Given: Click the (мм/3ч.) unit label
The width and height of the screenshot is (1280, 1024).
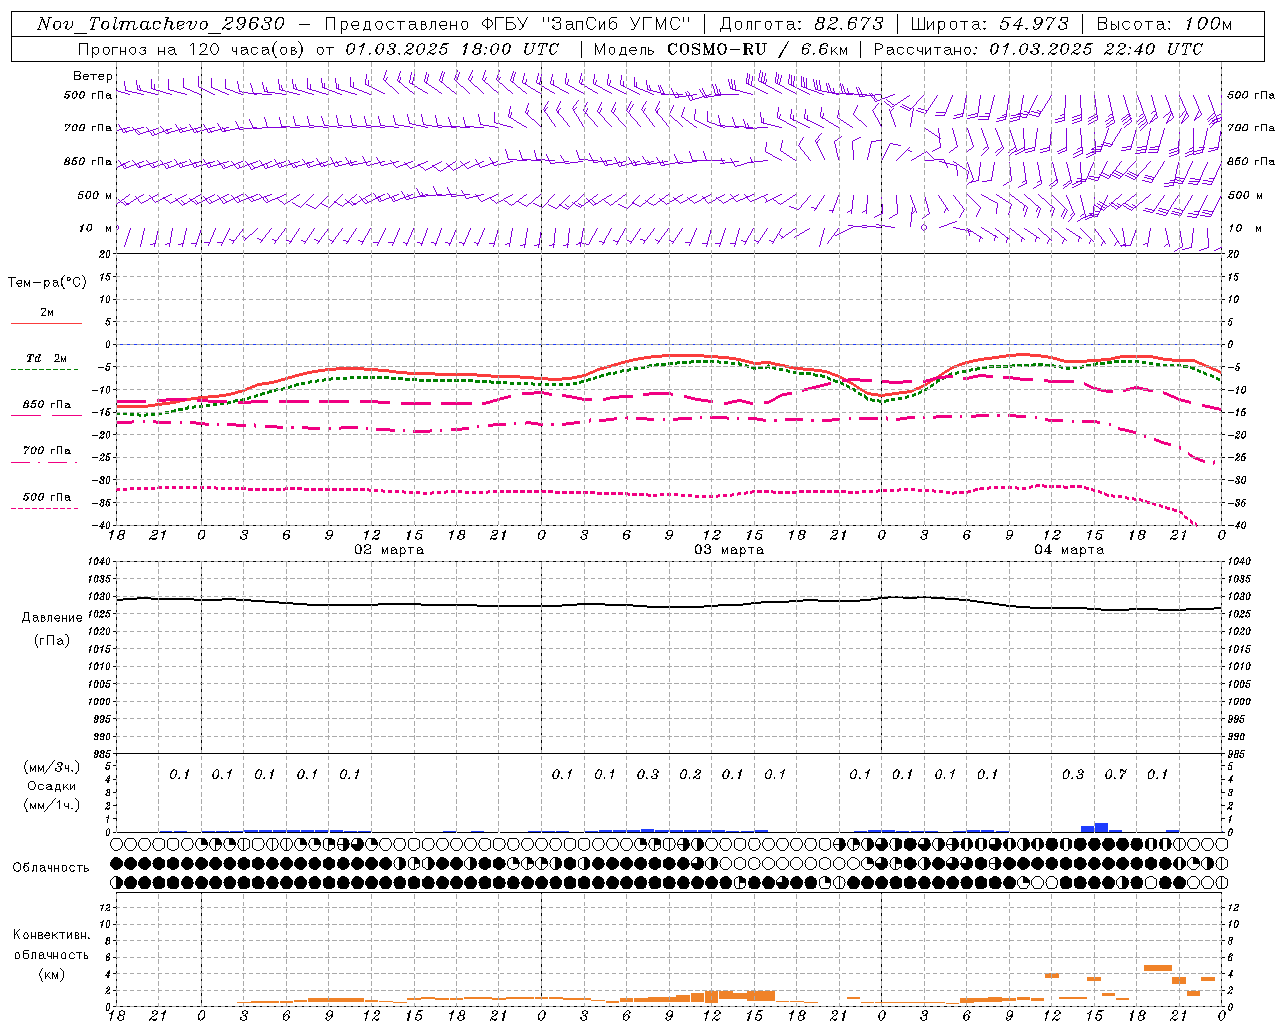Looking at the screenshot, I should [x=52, y=767].
